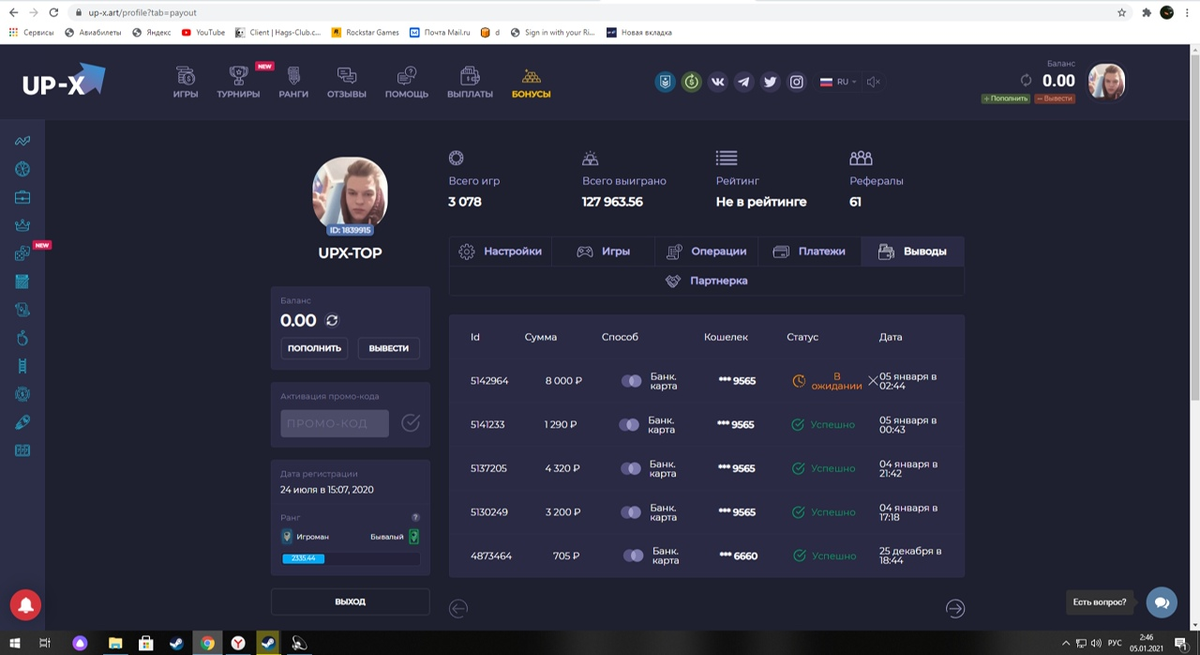1200x655 pixels.
Task: Select withdrawal ID 5141233
Action: tap(488, 424)
